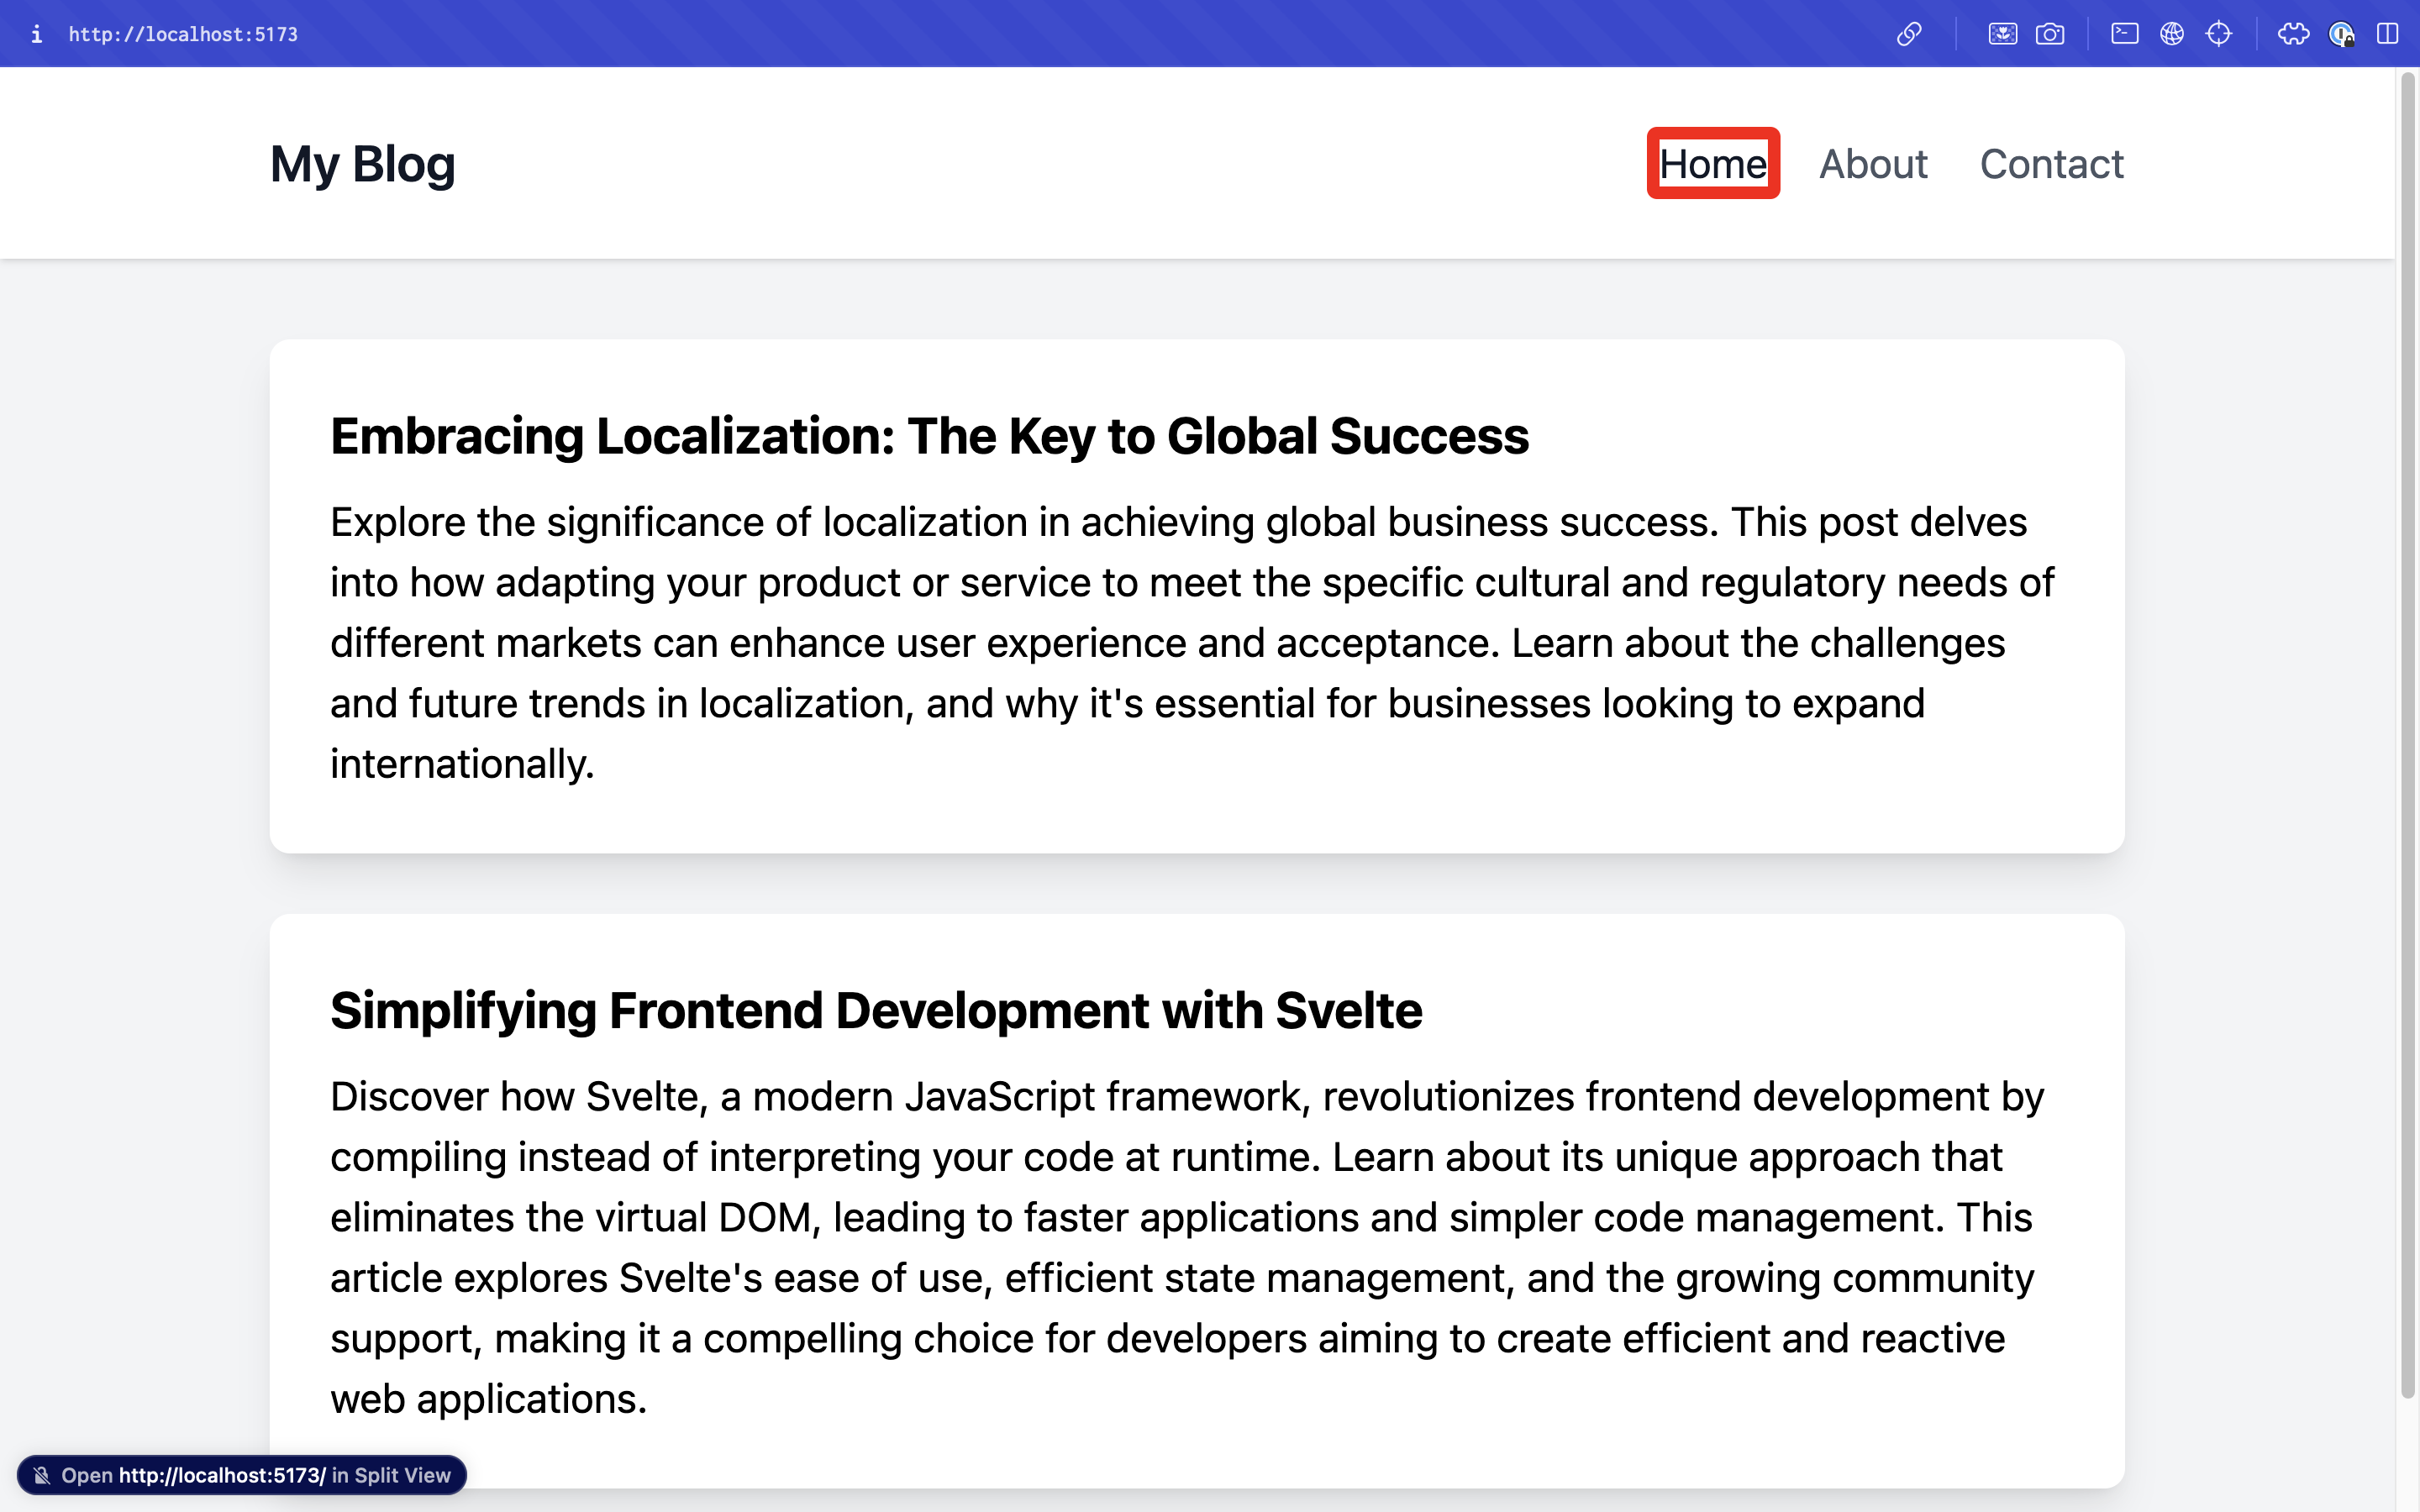Open the Embracing Localization post heading
The height and width of the screenshot is (1512, 2420).
(929, 436)
